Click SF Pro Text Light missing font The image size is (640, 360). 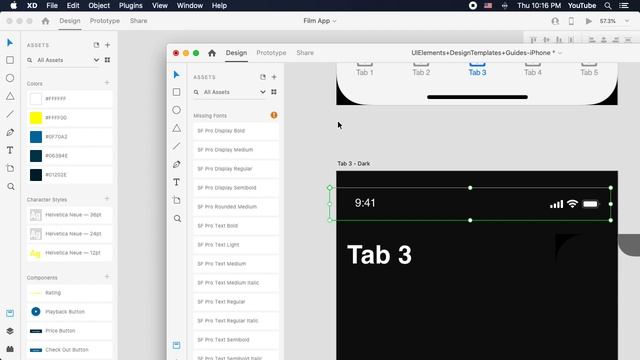tap(236, 244)
